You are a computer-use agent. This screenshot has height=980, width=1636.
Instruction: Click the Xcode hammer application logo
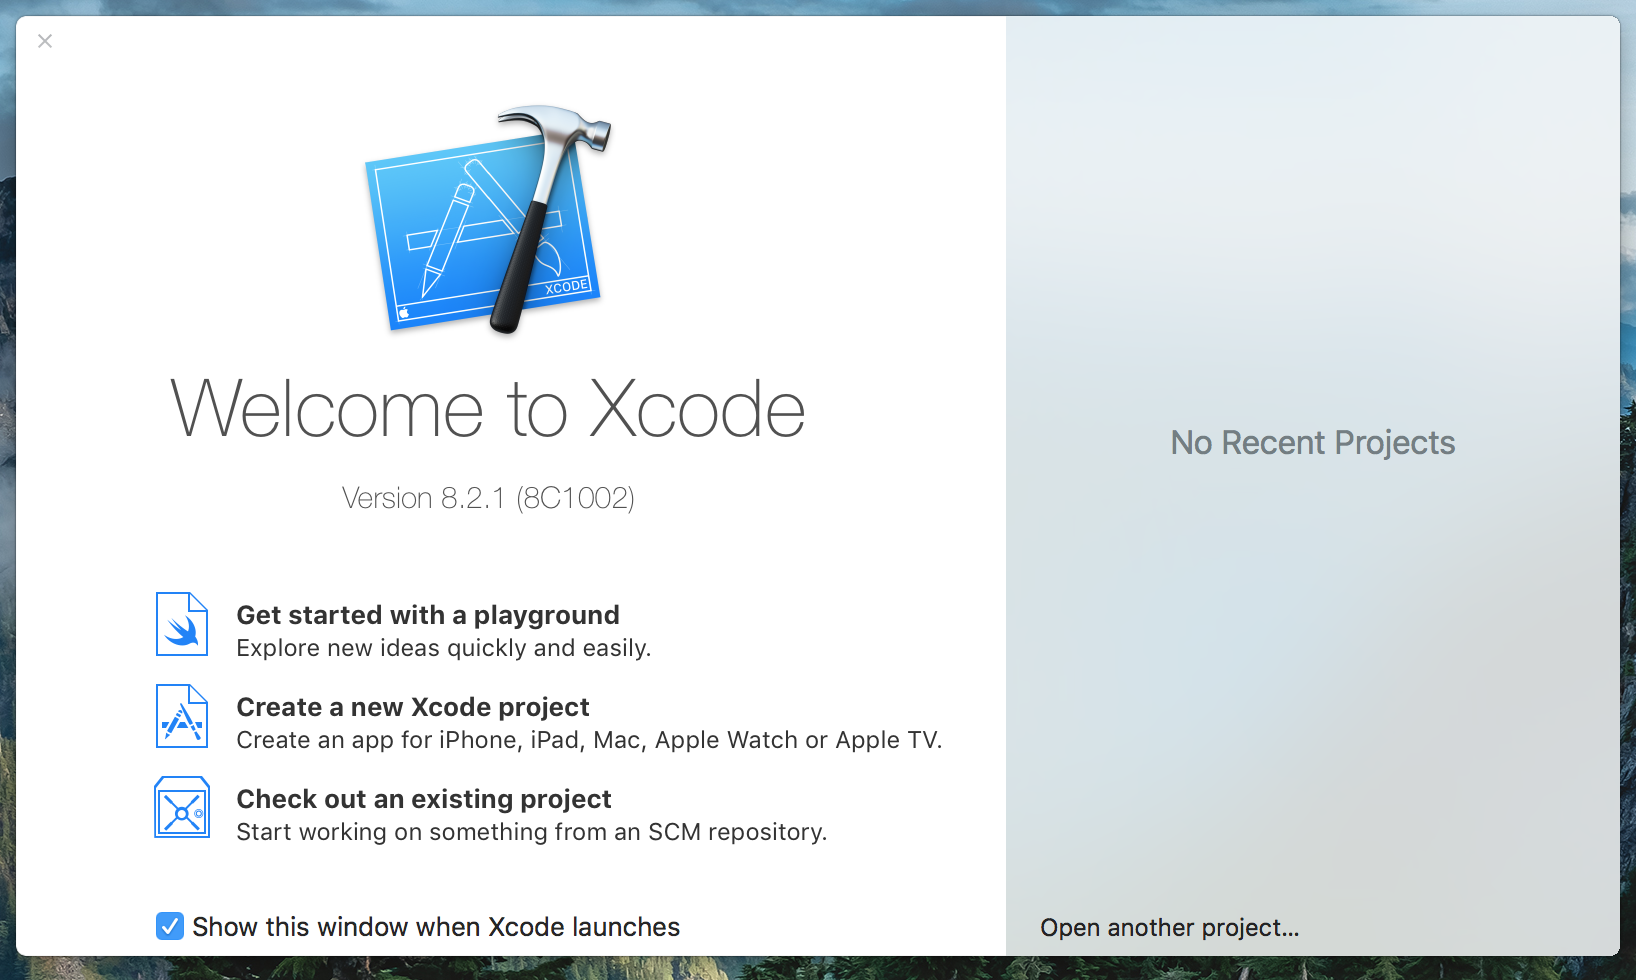pyautogui.click(x=488, y=220)
